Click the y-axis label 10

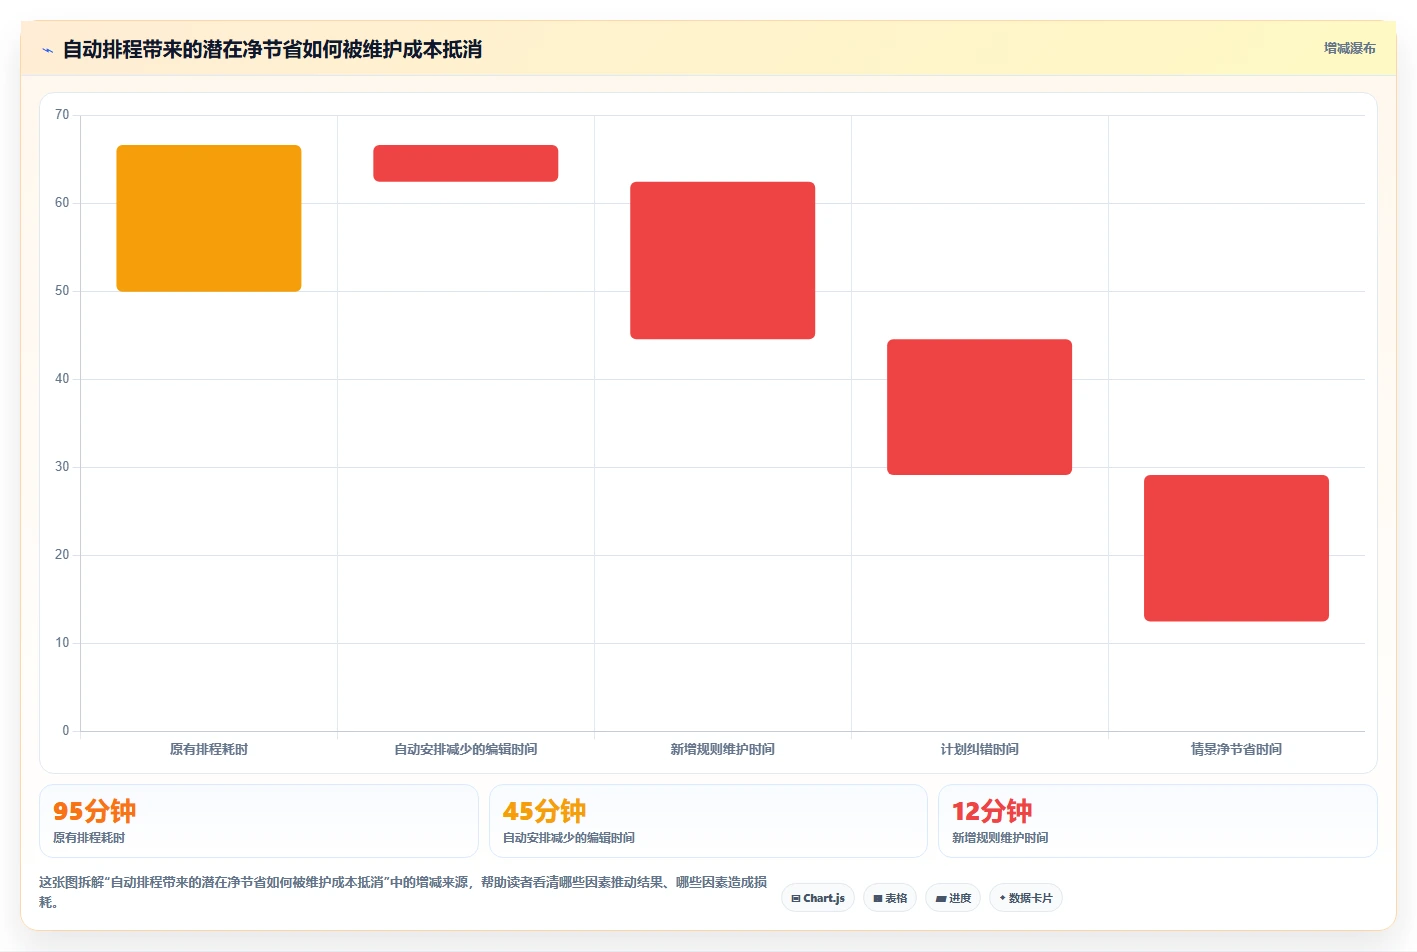pos(62,643)
